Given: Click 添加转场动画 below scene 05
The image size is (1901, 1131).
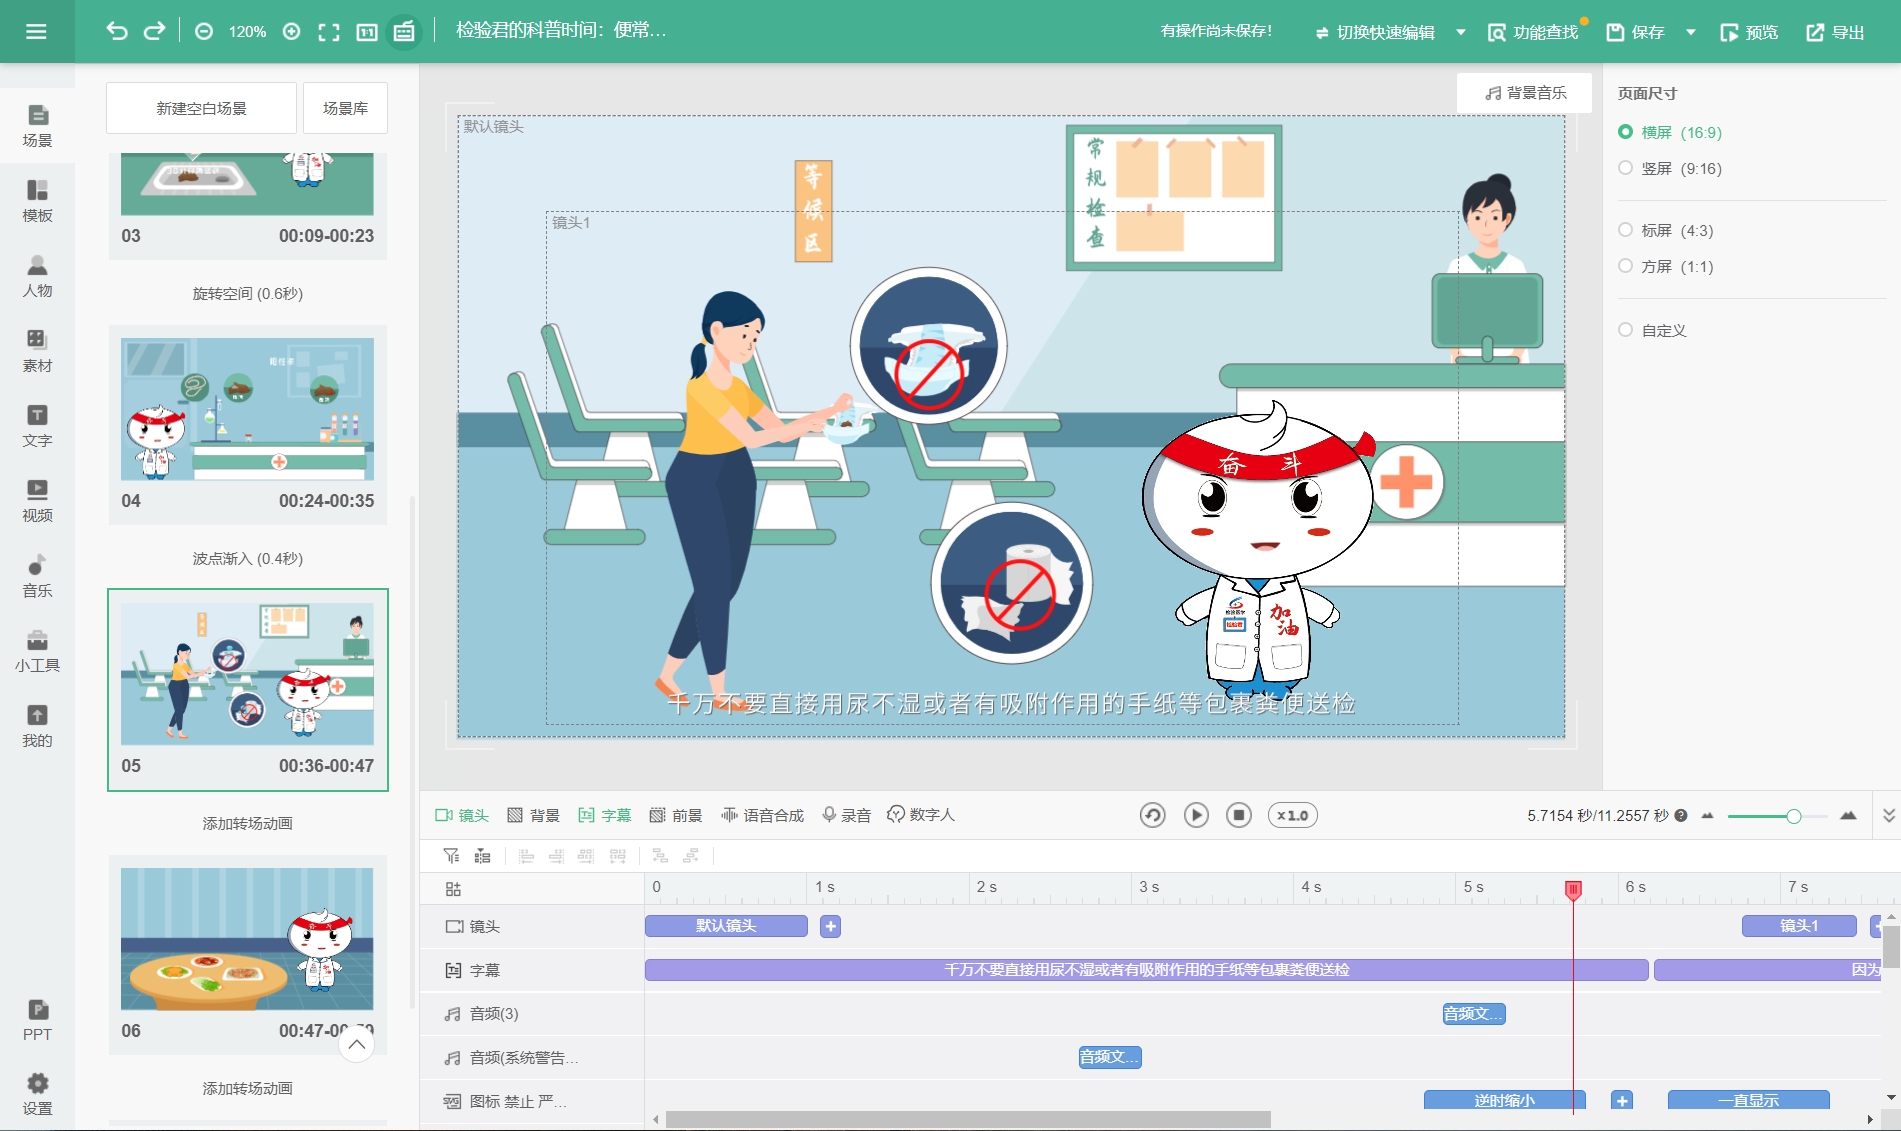Looking at the screenshot, I should pos(247,823).
